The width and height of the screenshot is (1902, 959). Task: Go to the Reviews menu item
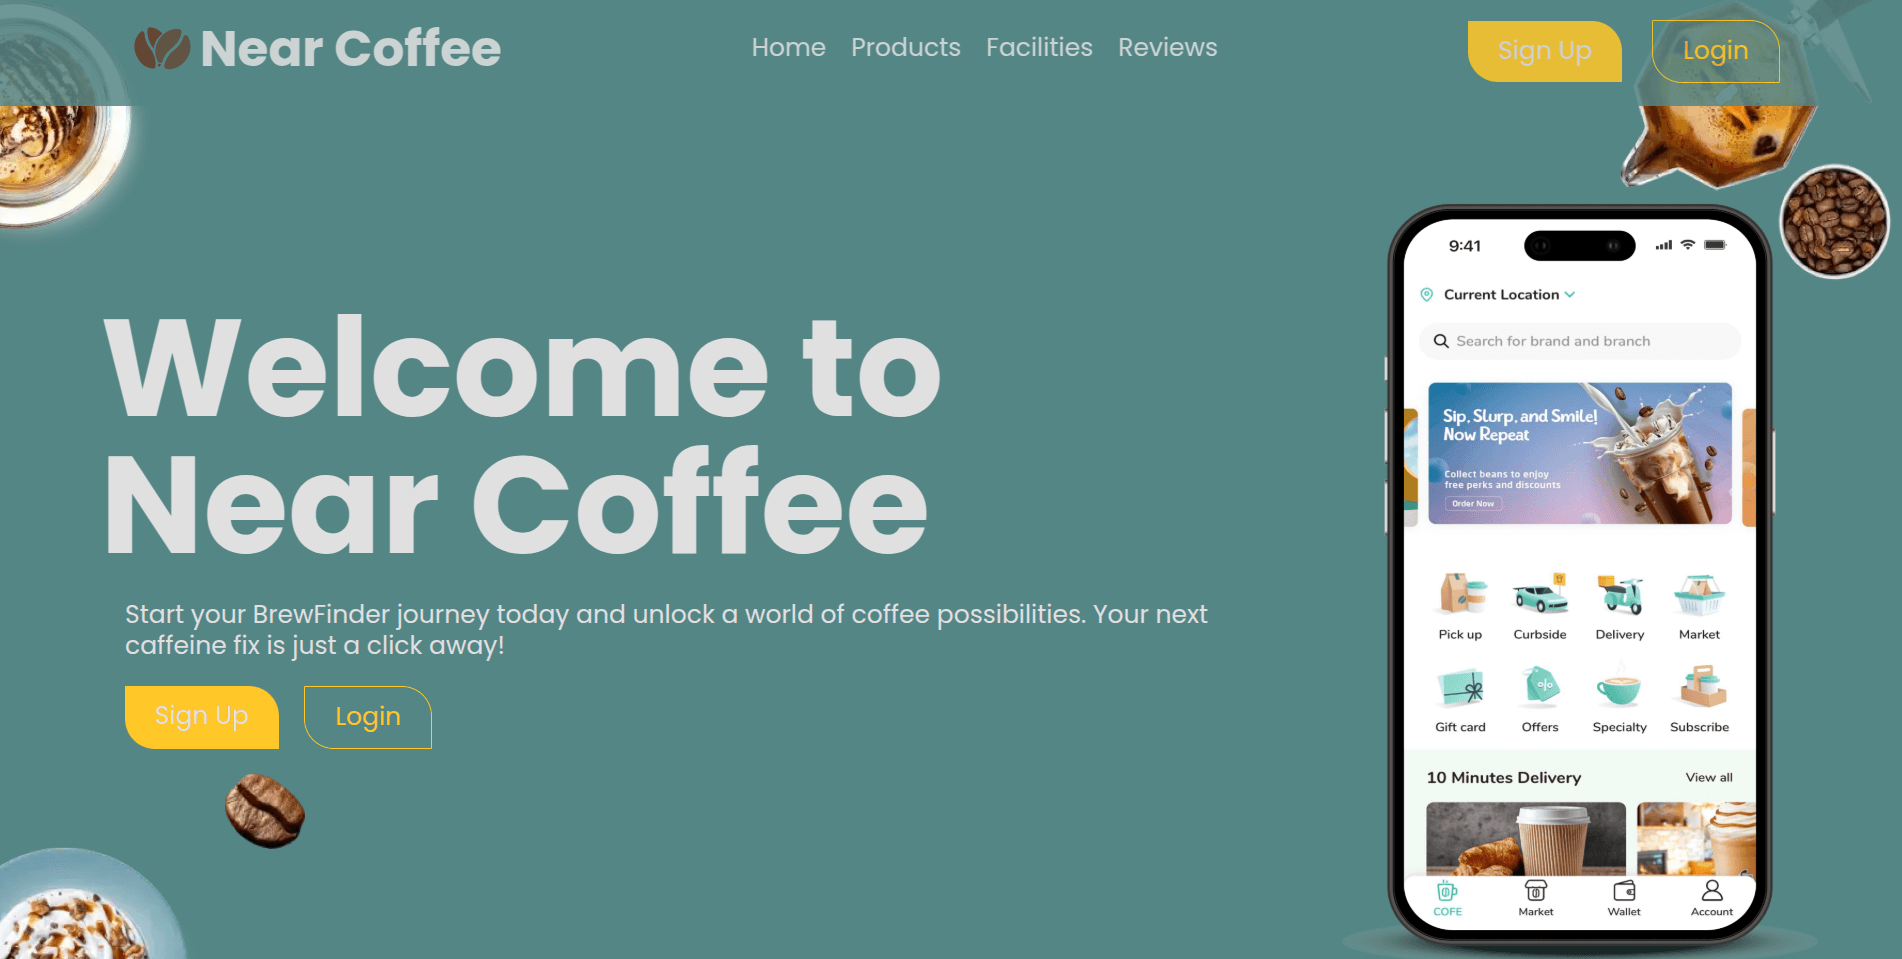pyautogui.click(x=1167, y=47)
